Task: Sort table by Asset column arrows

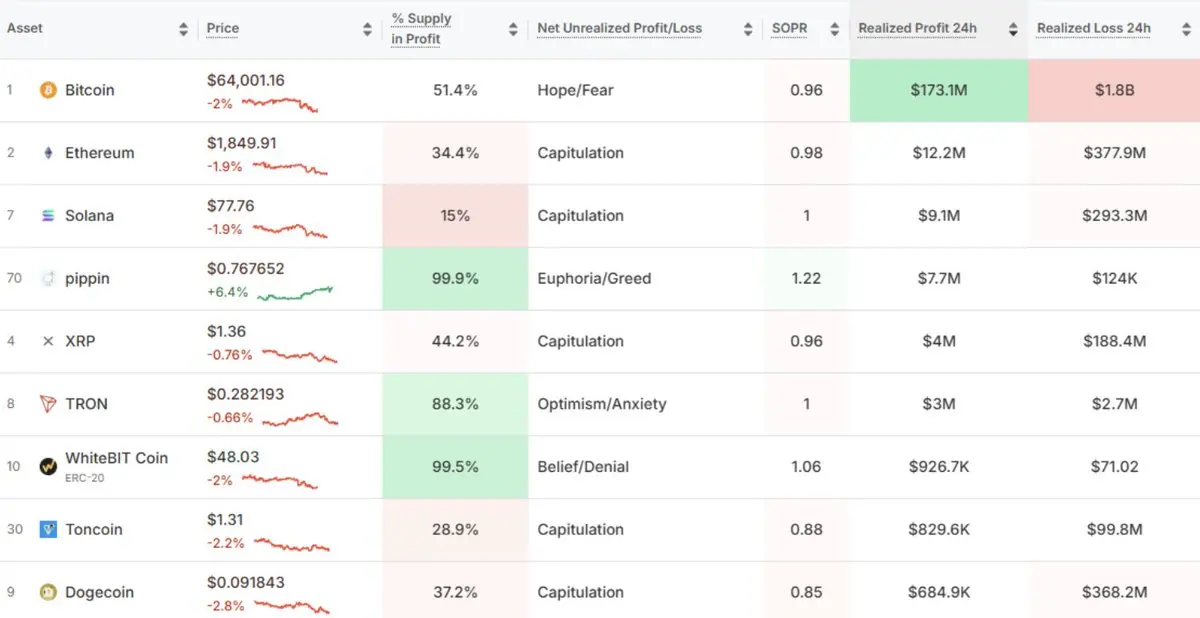Action: point(183,29)
